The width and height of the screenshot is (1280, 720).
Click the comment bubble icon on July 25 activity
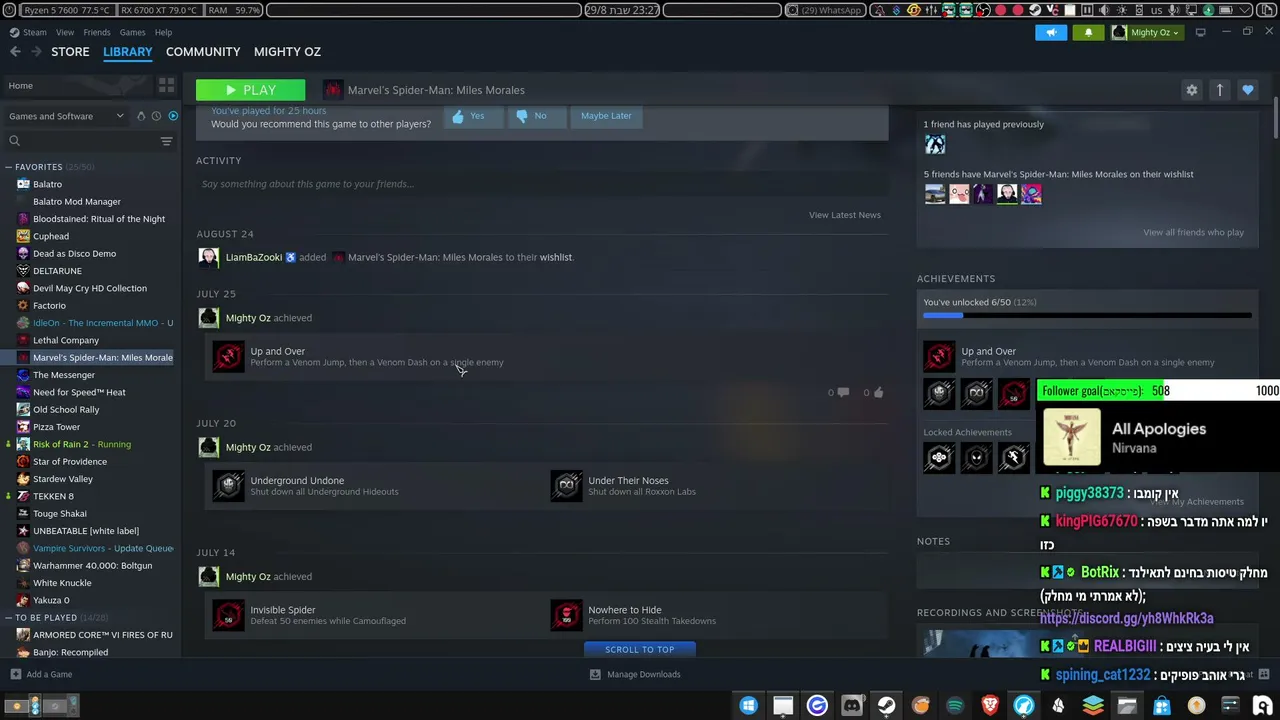(x=842, y=393)
